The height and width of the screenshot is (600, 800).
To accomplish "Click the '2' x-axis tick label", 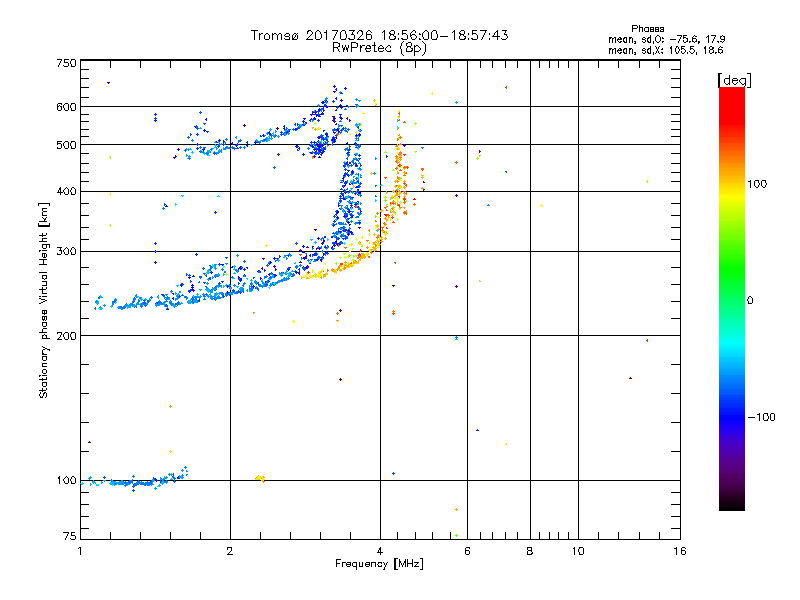I will pyautogui.click(x=230, y=551).
